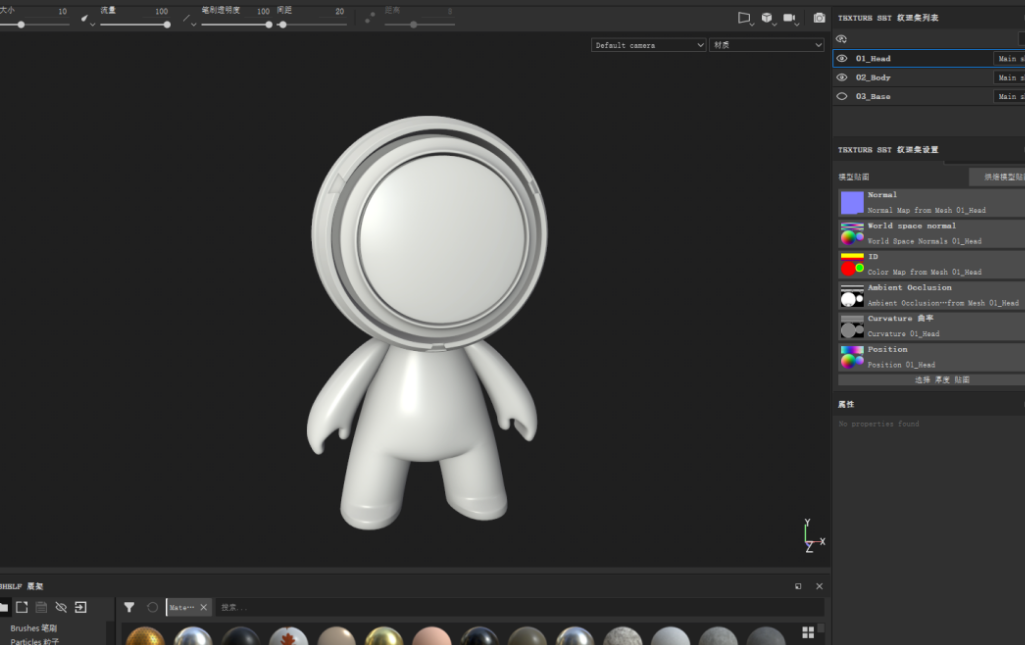Click the circle filter icon beside shelf funnel
Image resolution: width=1025 pixels, height=645 pixels.
[x=153, y=607]
